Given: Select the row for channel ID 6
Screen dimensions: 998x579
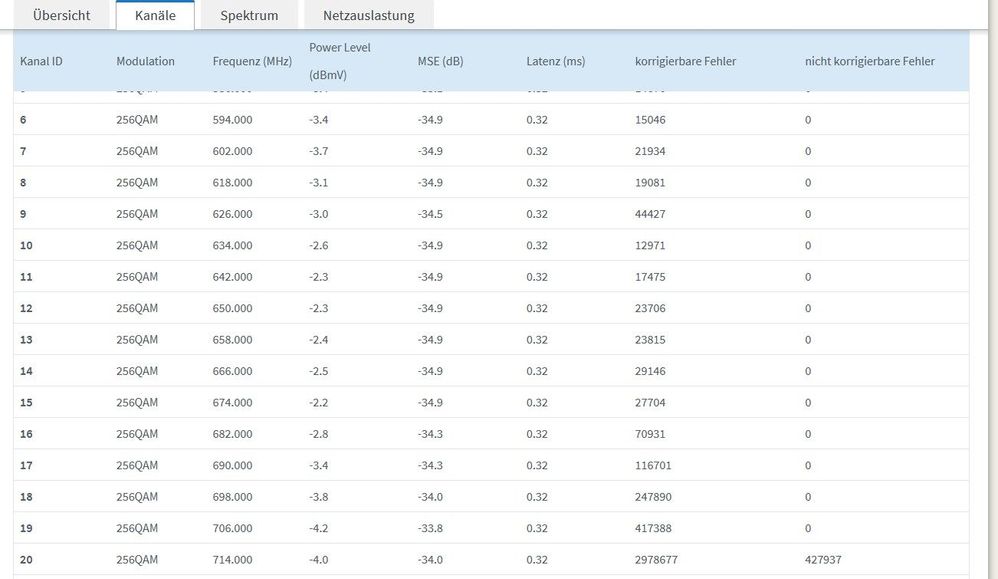Looking at the screenshot, I should (x=23, y=120).
